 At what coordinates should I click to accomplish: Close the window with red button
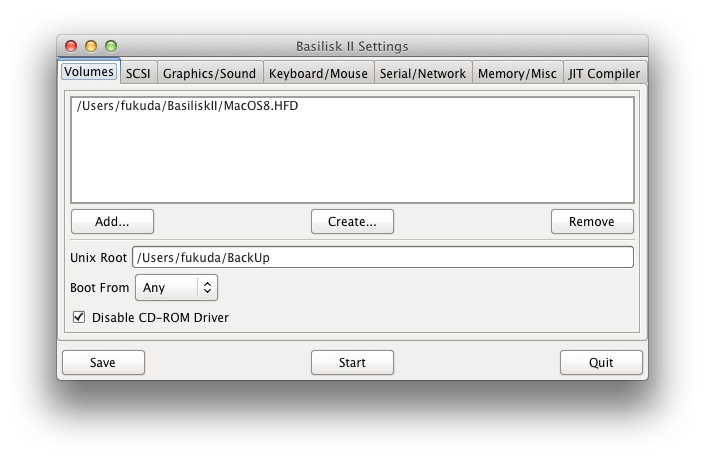point(71,46)
